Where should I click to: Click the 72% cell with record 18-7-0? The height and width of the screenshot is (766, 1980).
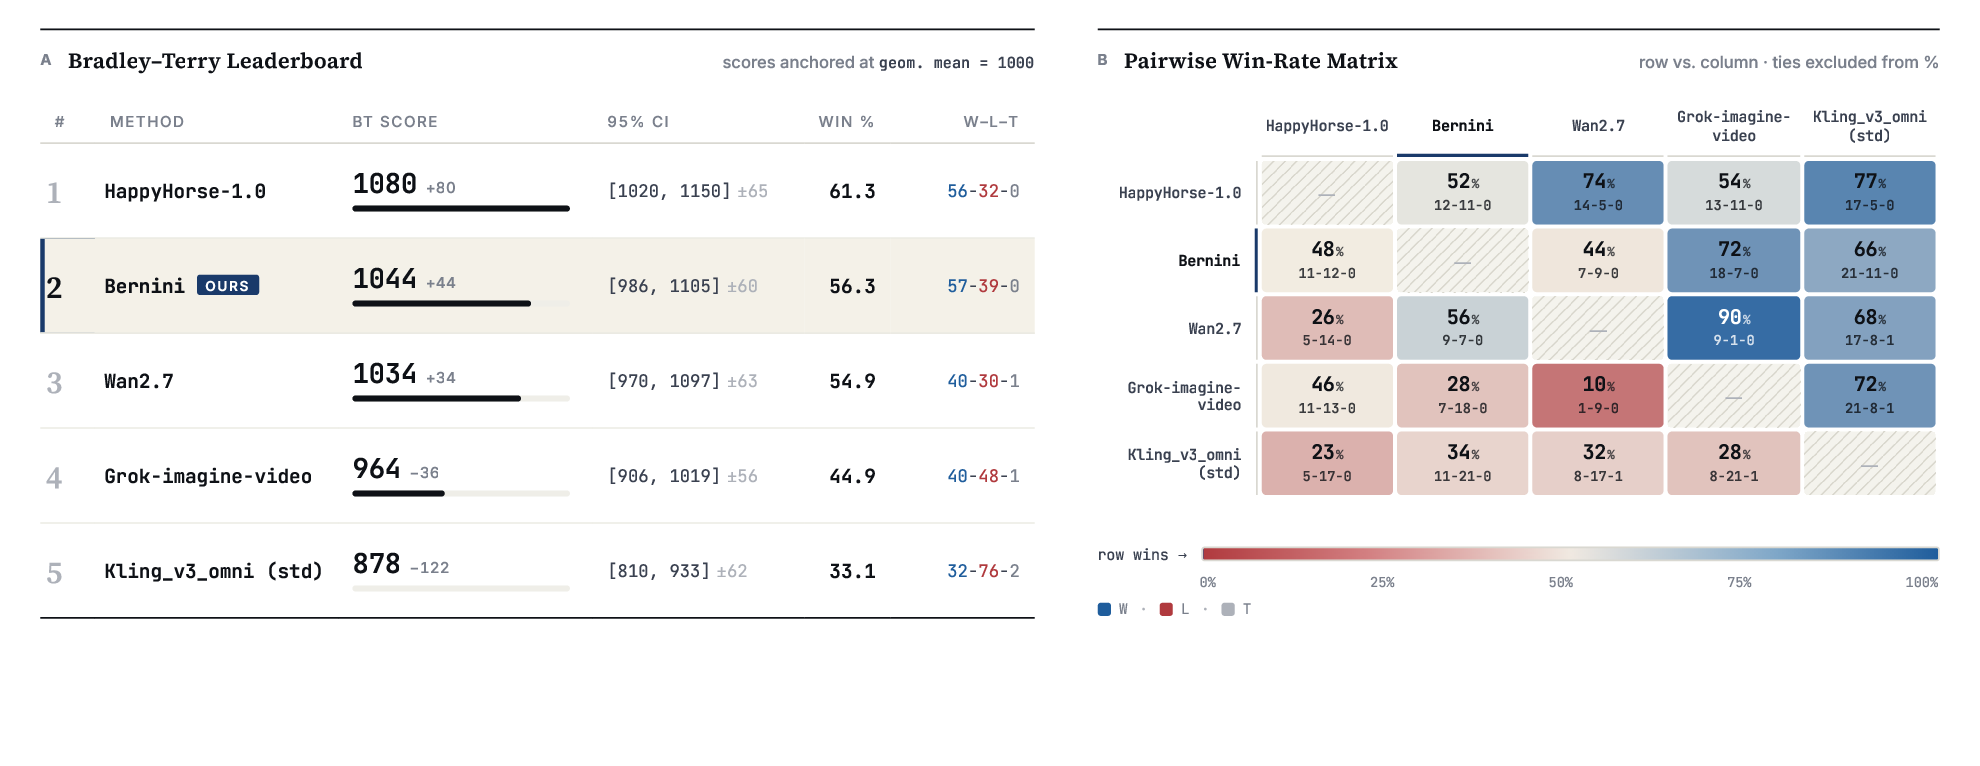coord(1734,261)
